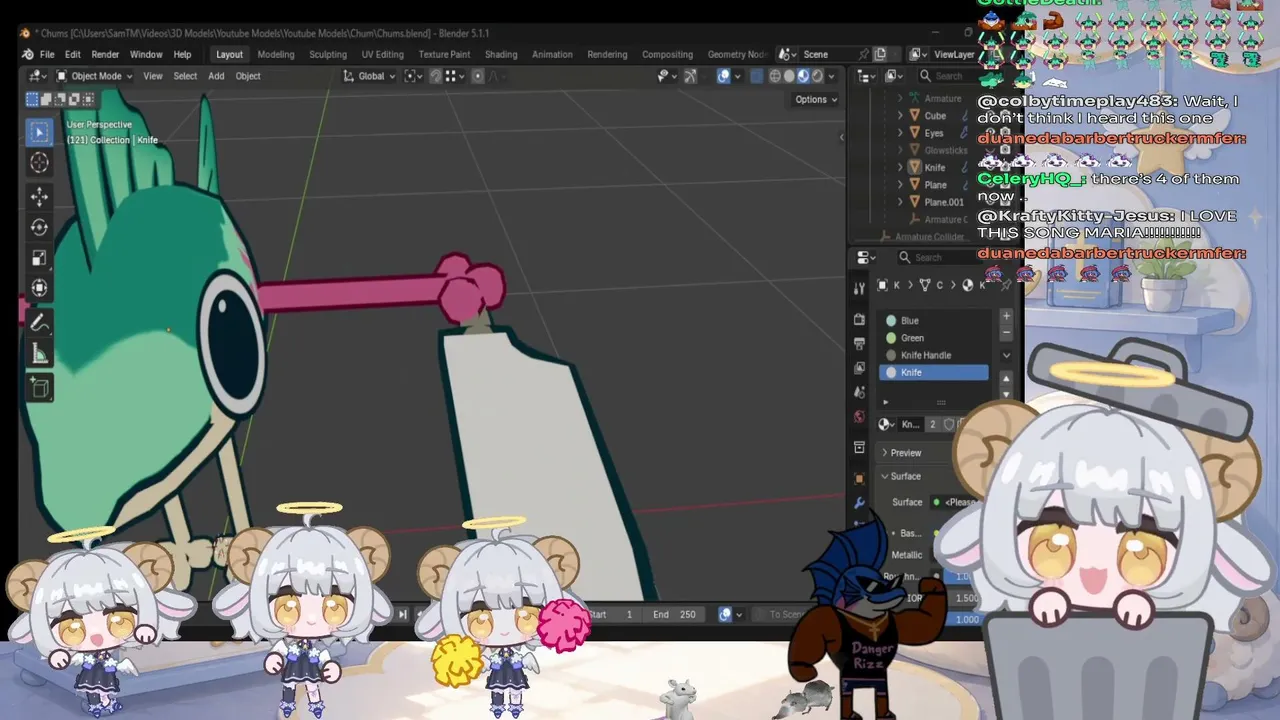Image resolution: width=1280 pixels, height=720 pixels.
Task: Switch to the UV Editing workspace tab
Action: click(x=383, y=54)
